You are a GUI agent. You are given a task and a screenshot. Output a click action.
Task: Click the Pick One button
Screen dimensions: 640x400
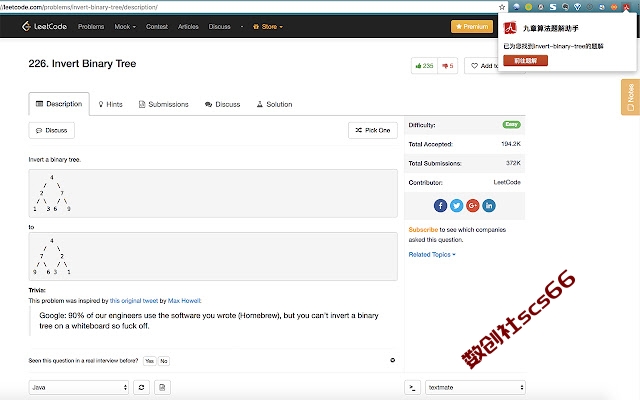(373, 130)
